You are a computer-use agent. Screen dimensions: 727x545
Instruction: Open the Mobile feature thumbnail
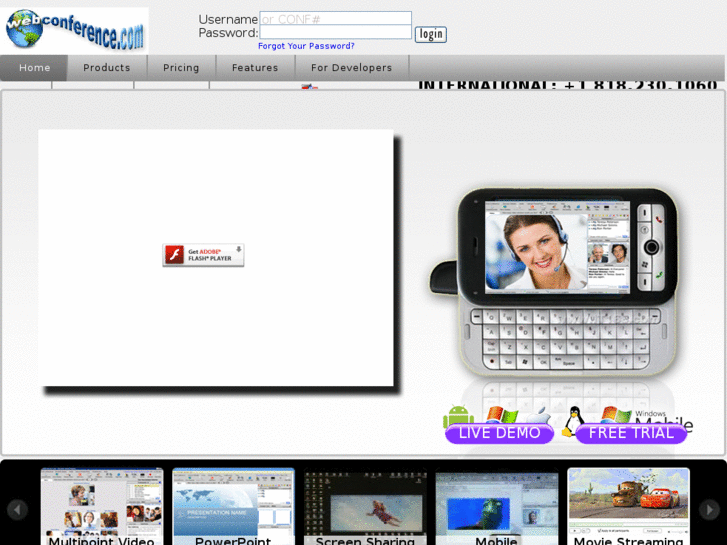[x=497, y=506]
